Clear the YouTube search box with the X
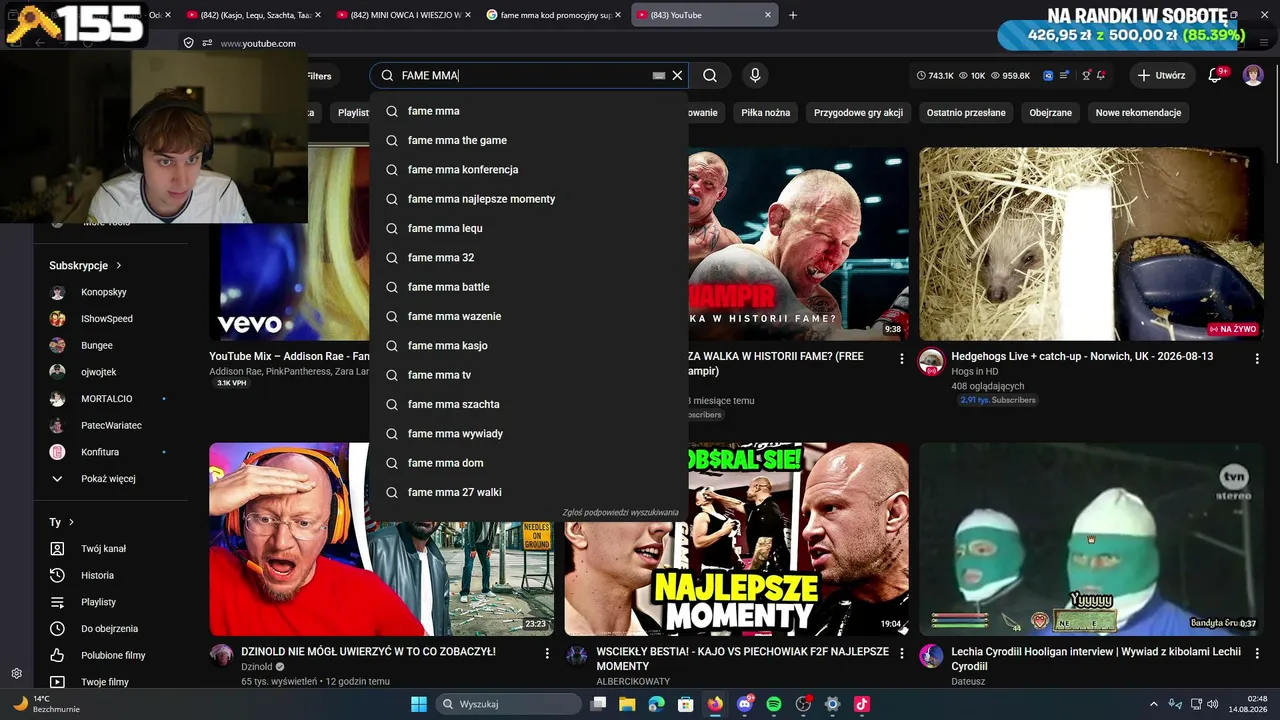Screen dimensions: 1280x720 pyautogui.click(x=677, y=75)
